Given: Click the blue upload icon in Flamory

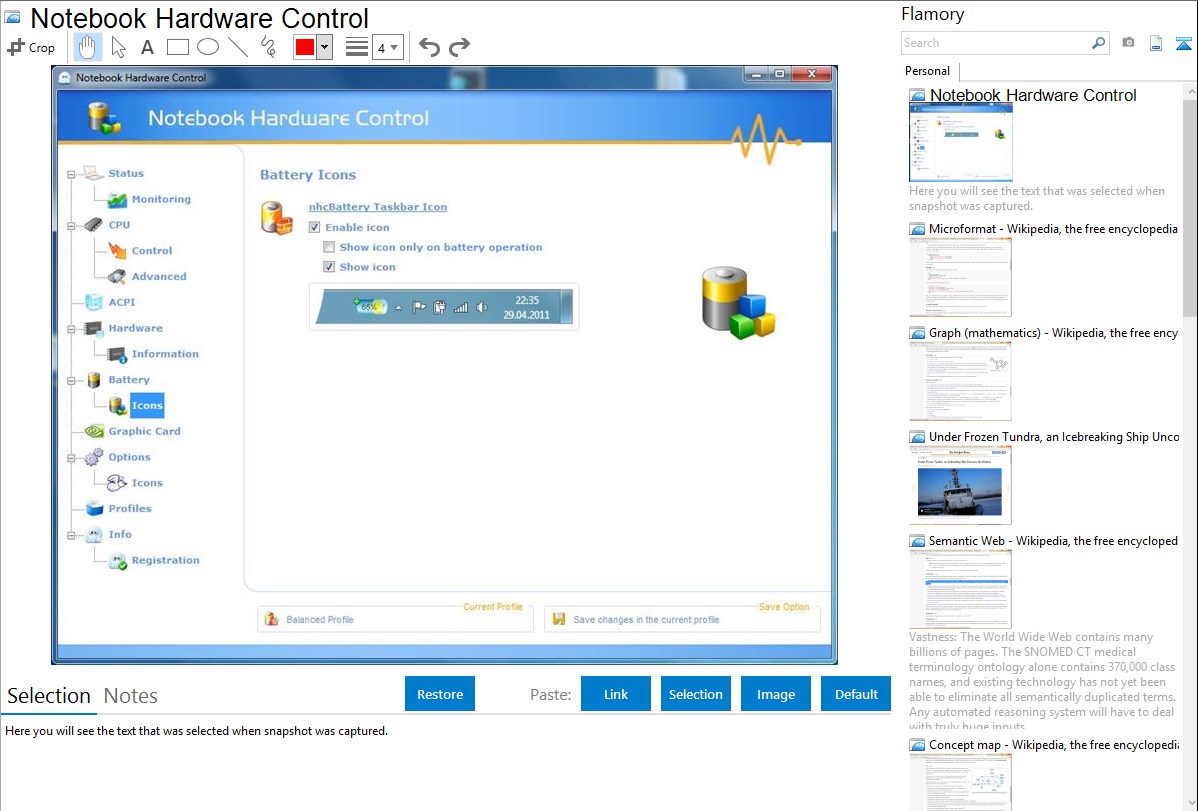Looking at the screenshot, I should click(x=1183, y=43).
